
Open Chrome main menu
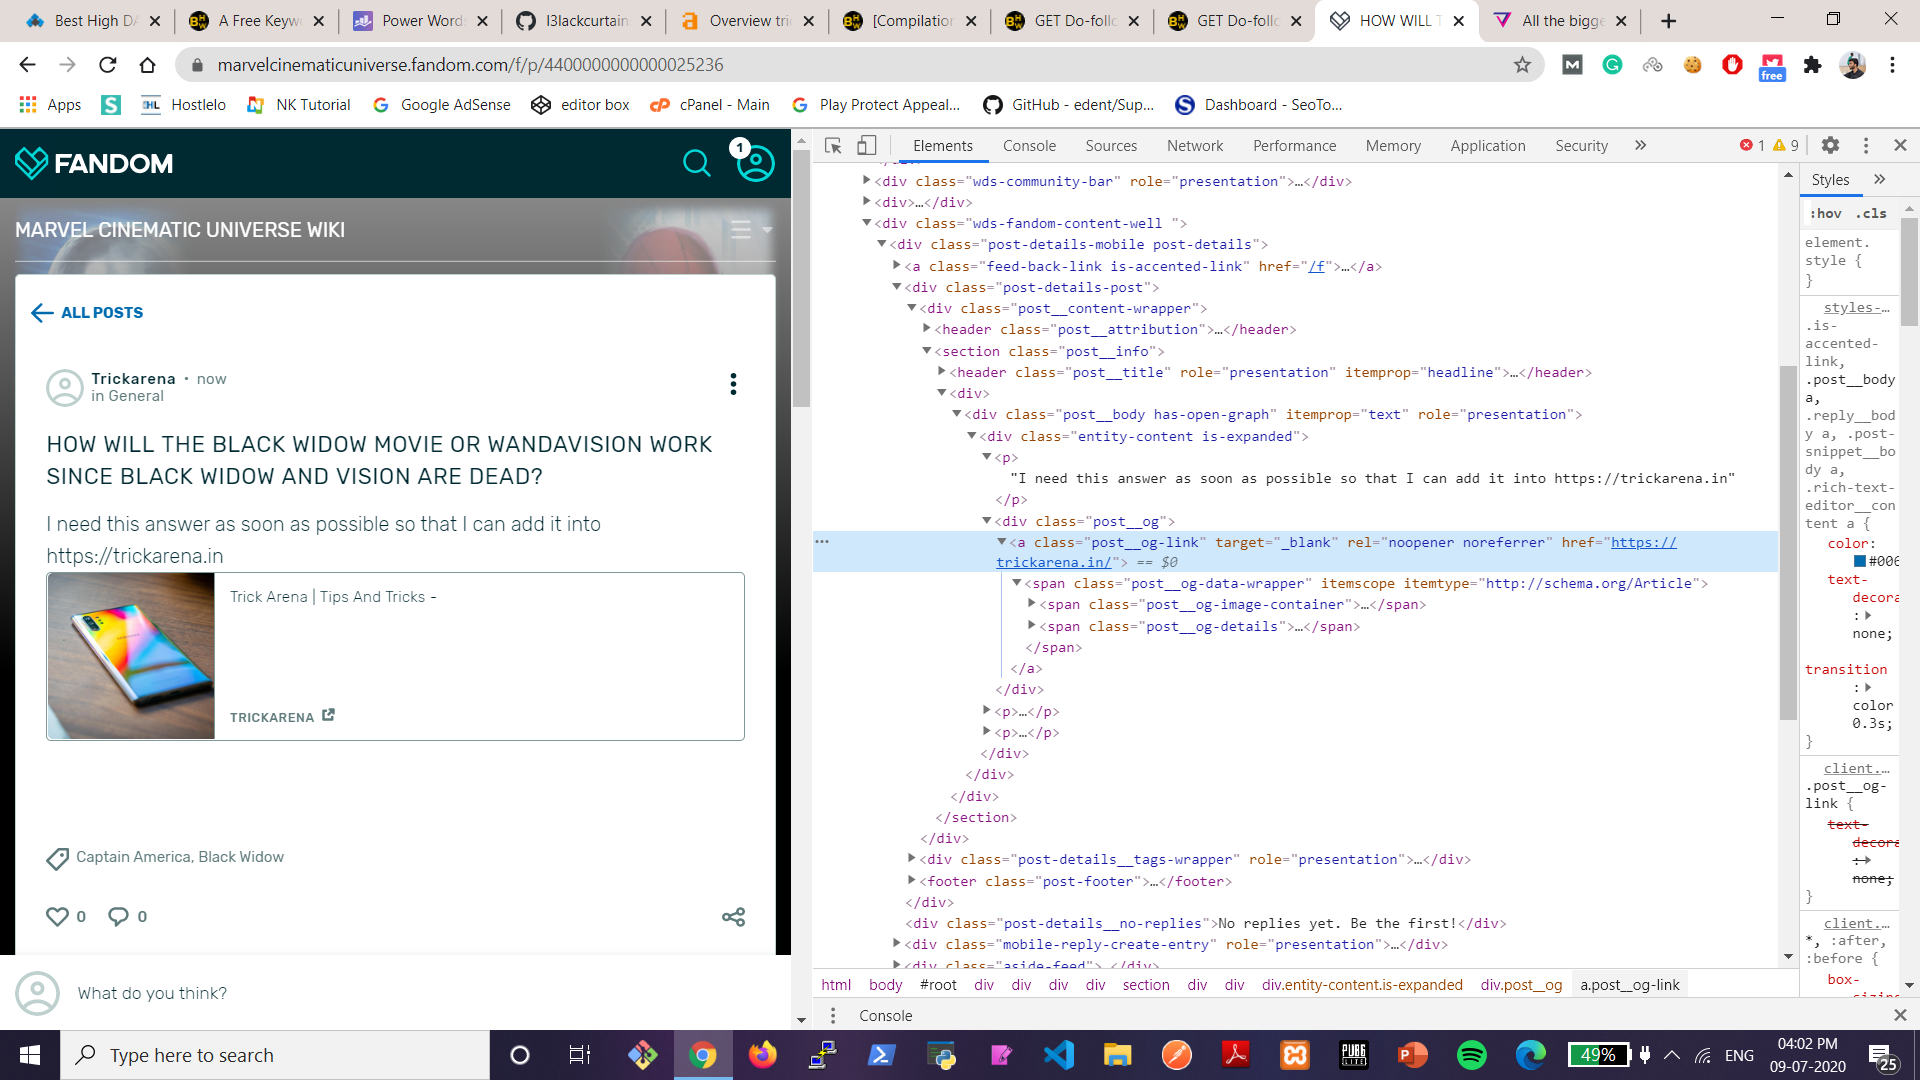[1892, 65]
